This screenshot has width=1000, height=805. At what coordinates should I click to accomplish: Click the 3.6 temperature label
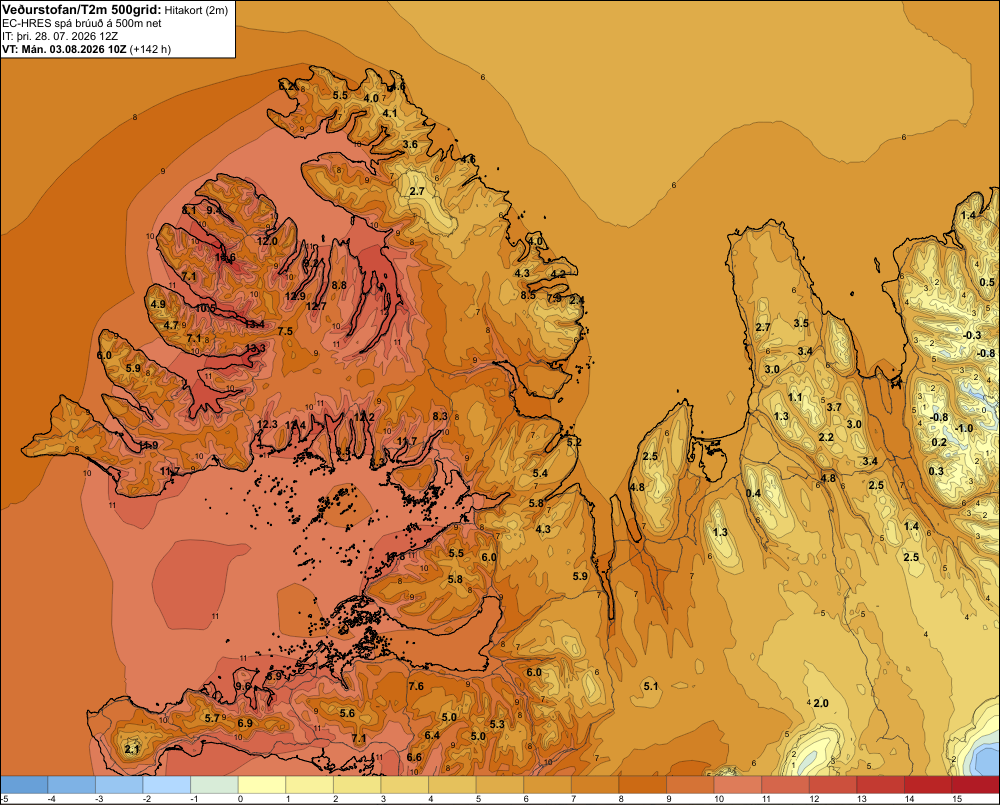click(410, 144)
